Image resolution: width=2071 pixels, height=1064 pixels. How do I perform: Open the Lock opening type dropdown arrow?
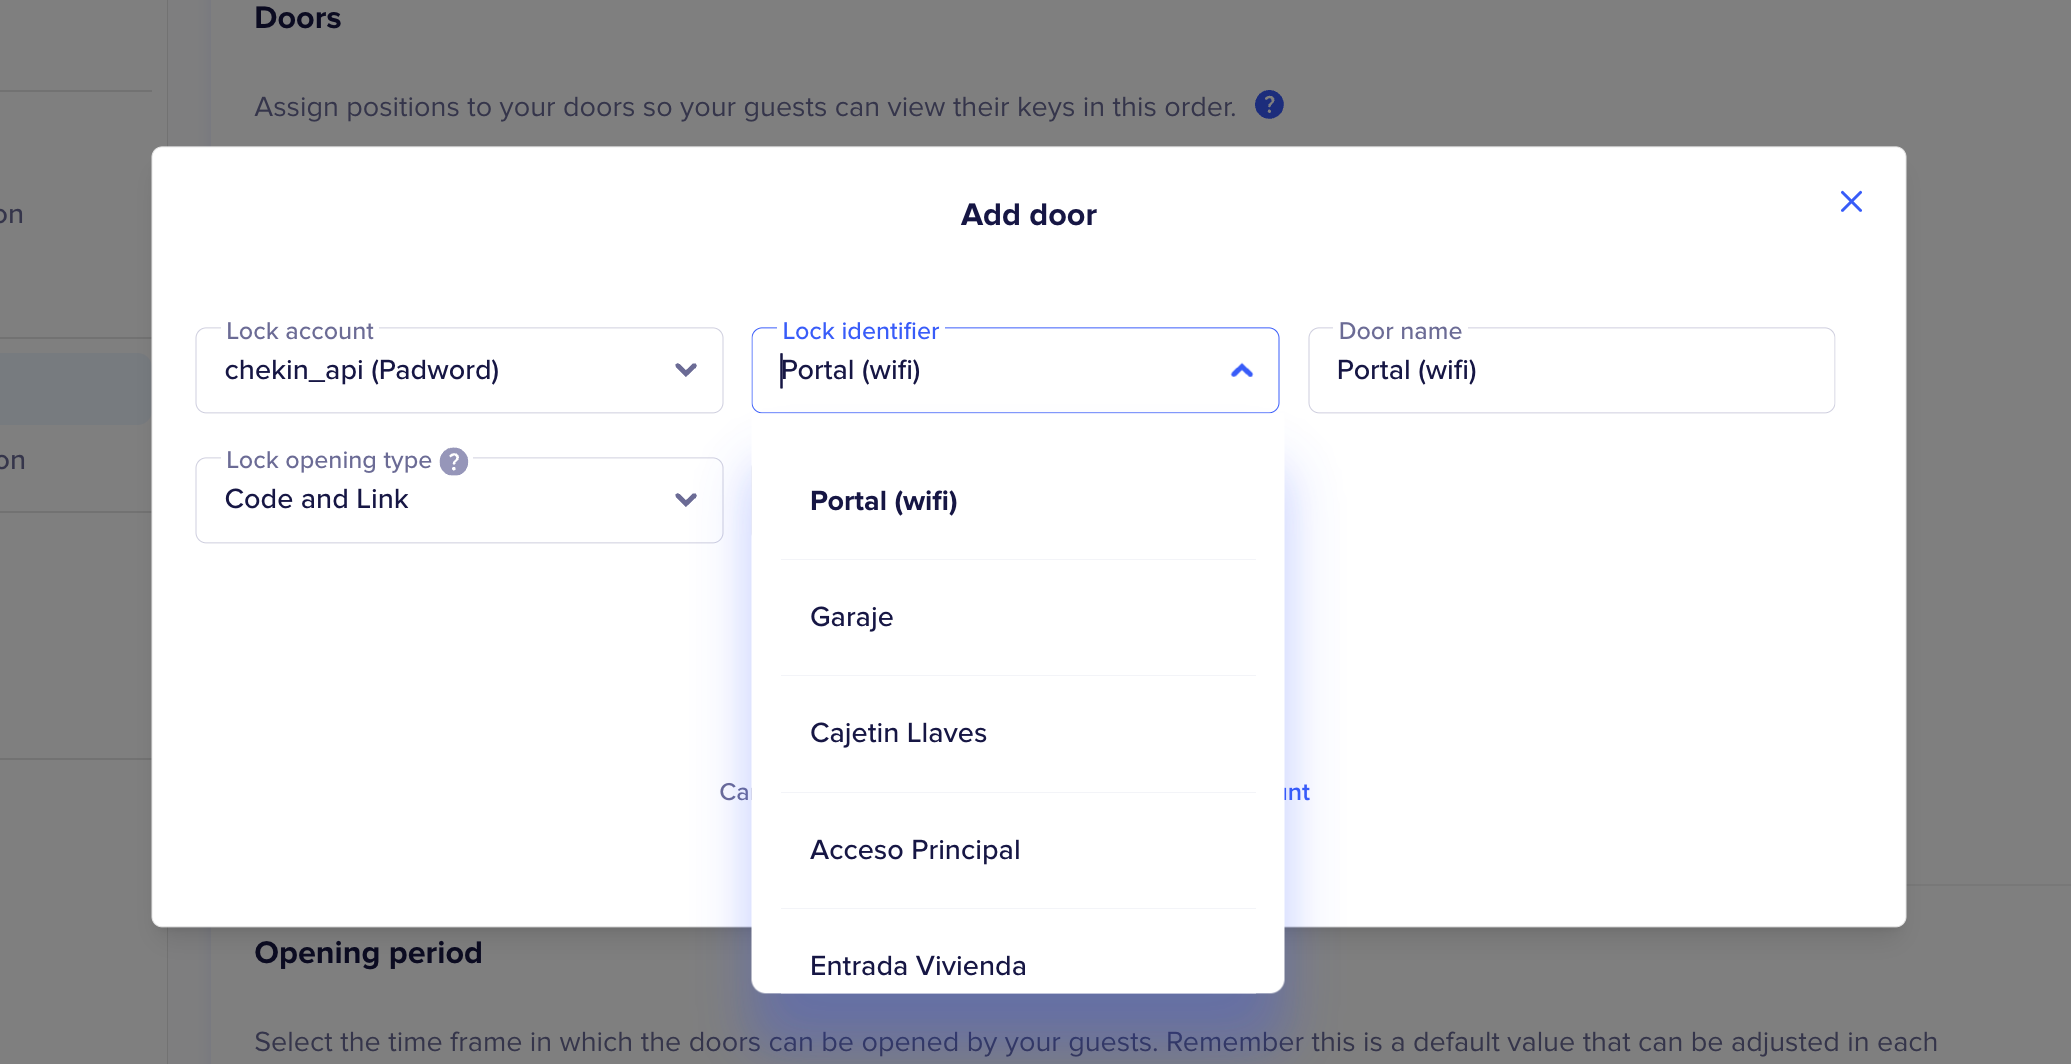click(x=686, y=500)
